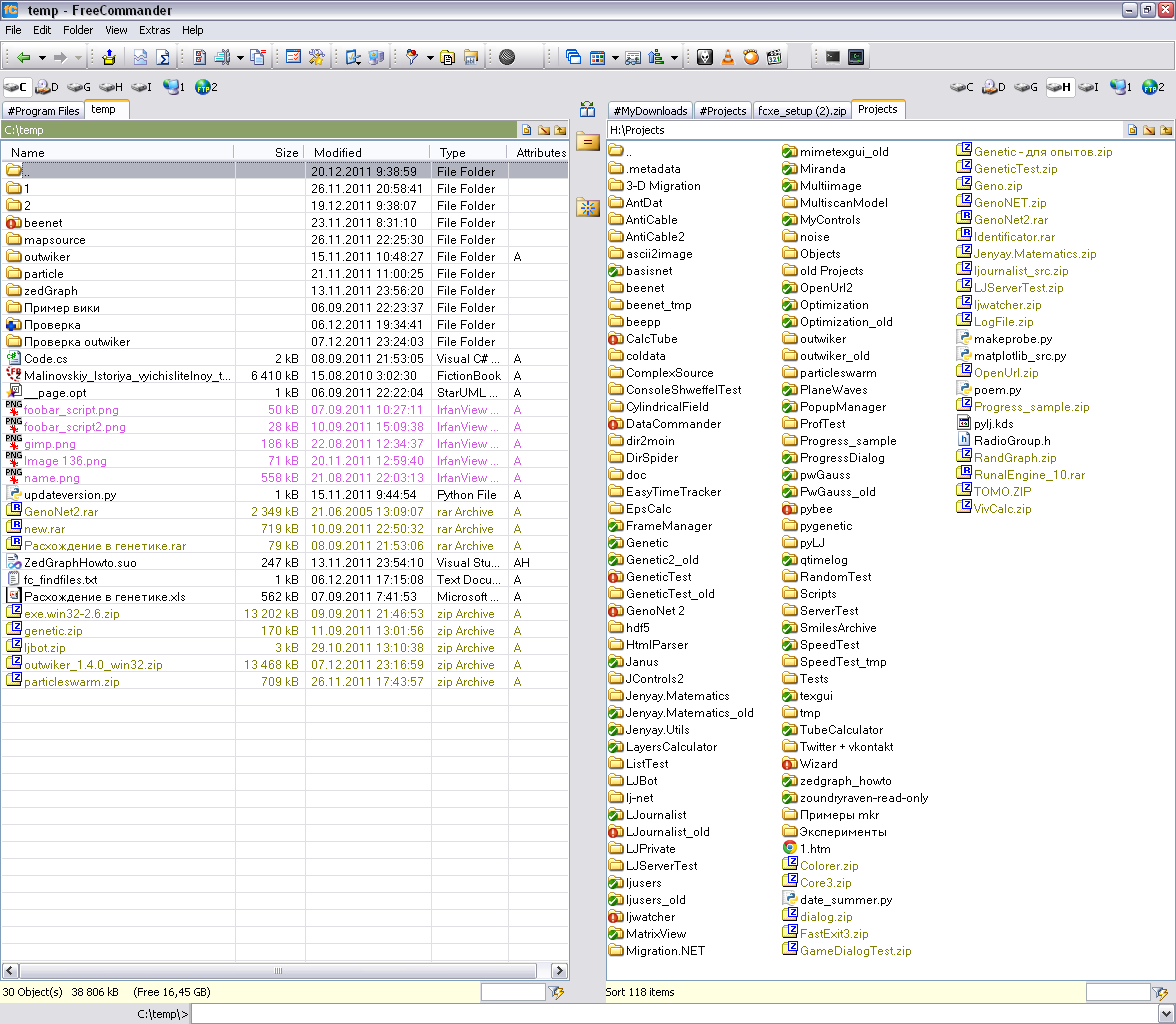
Task: Click the sigma folder size icon
Action: 162,58
